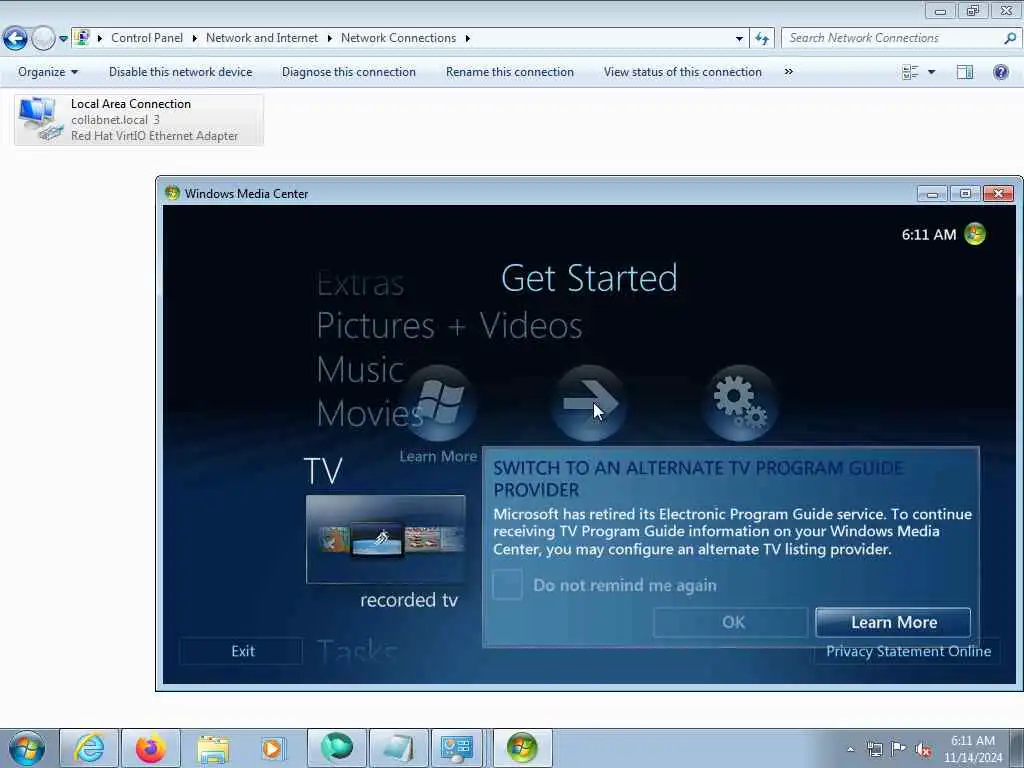Click address bar Control Panel icon
Image resolution: width=1024 pixels, height=768 pixels.
(x=82, y=38)
